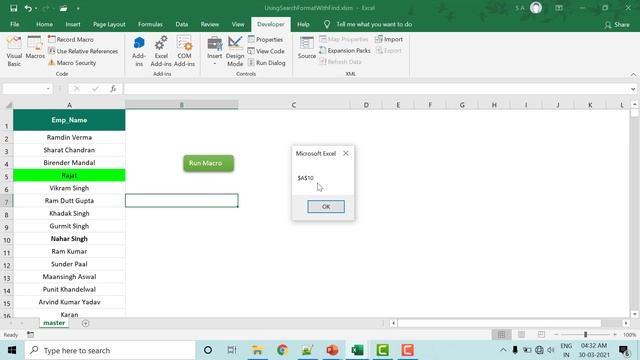
Task: Open the XML Source pane
Action: 307,48
